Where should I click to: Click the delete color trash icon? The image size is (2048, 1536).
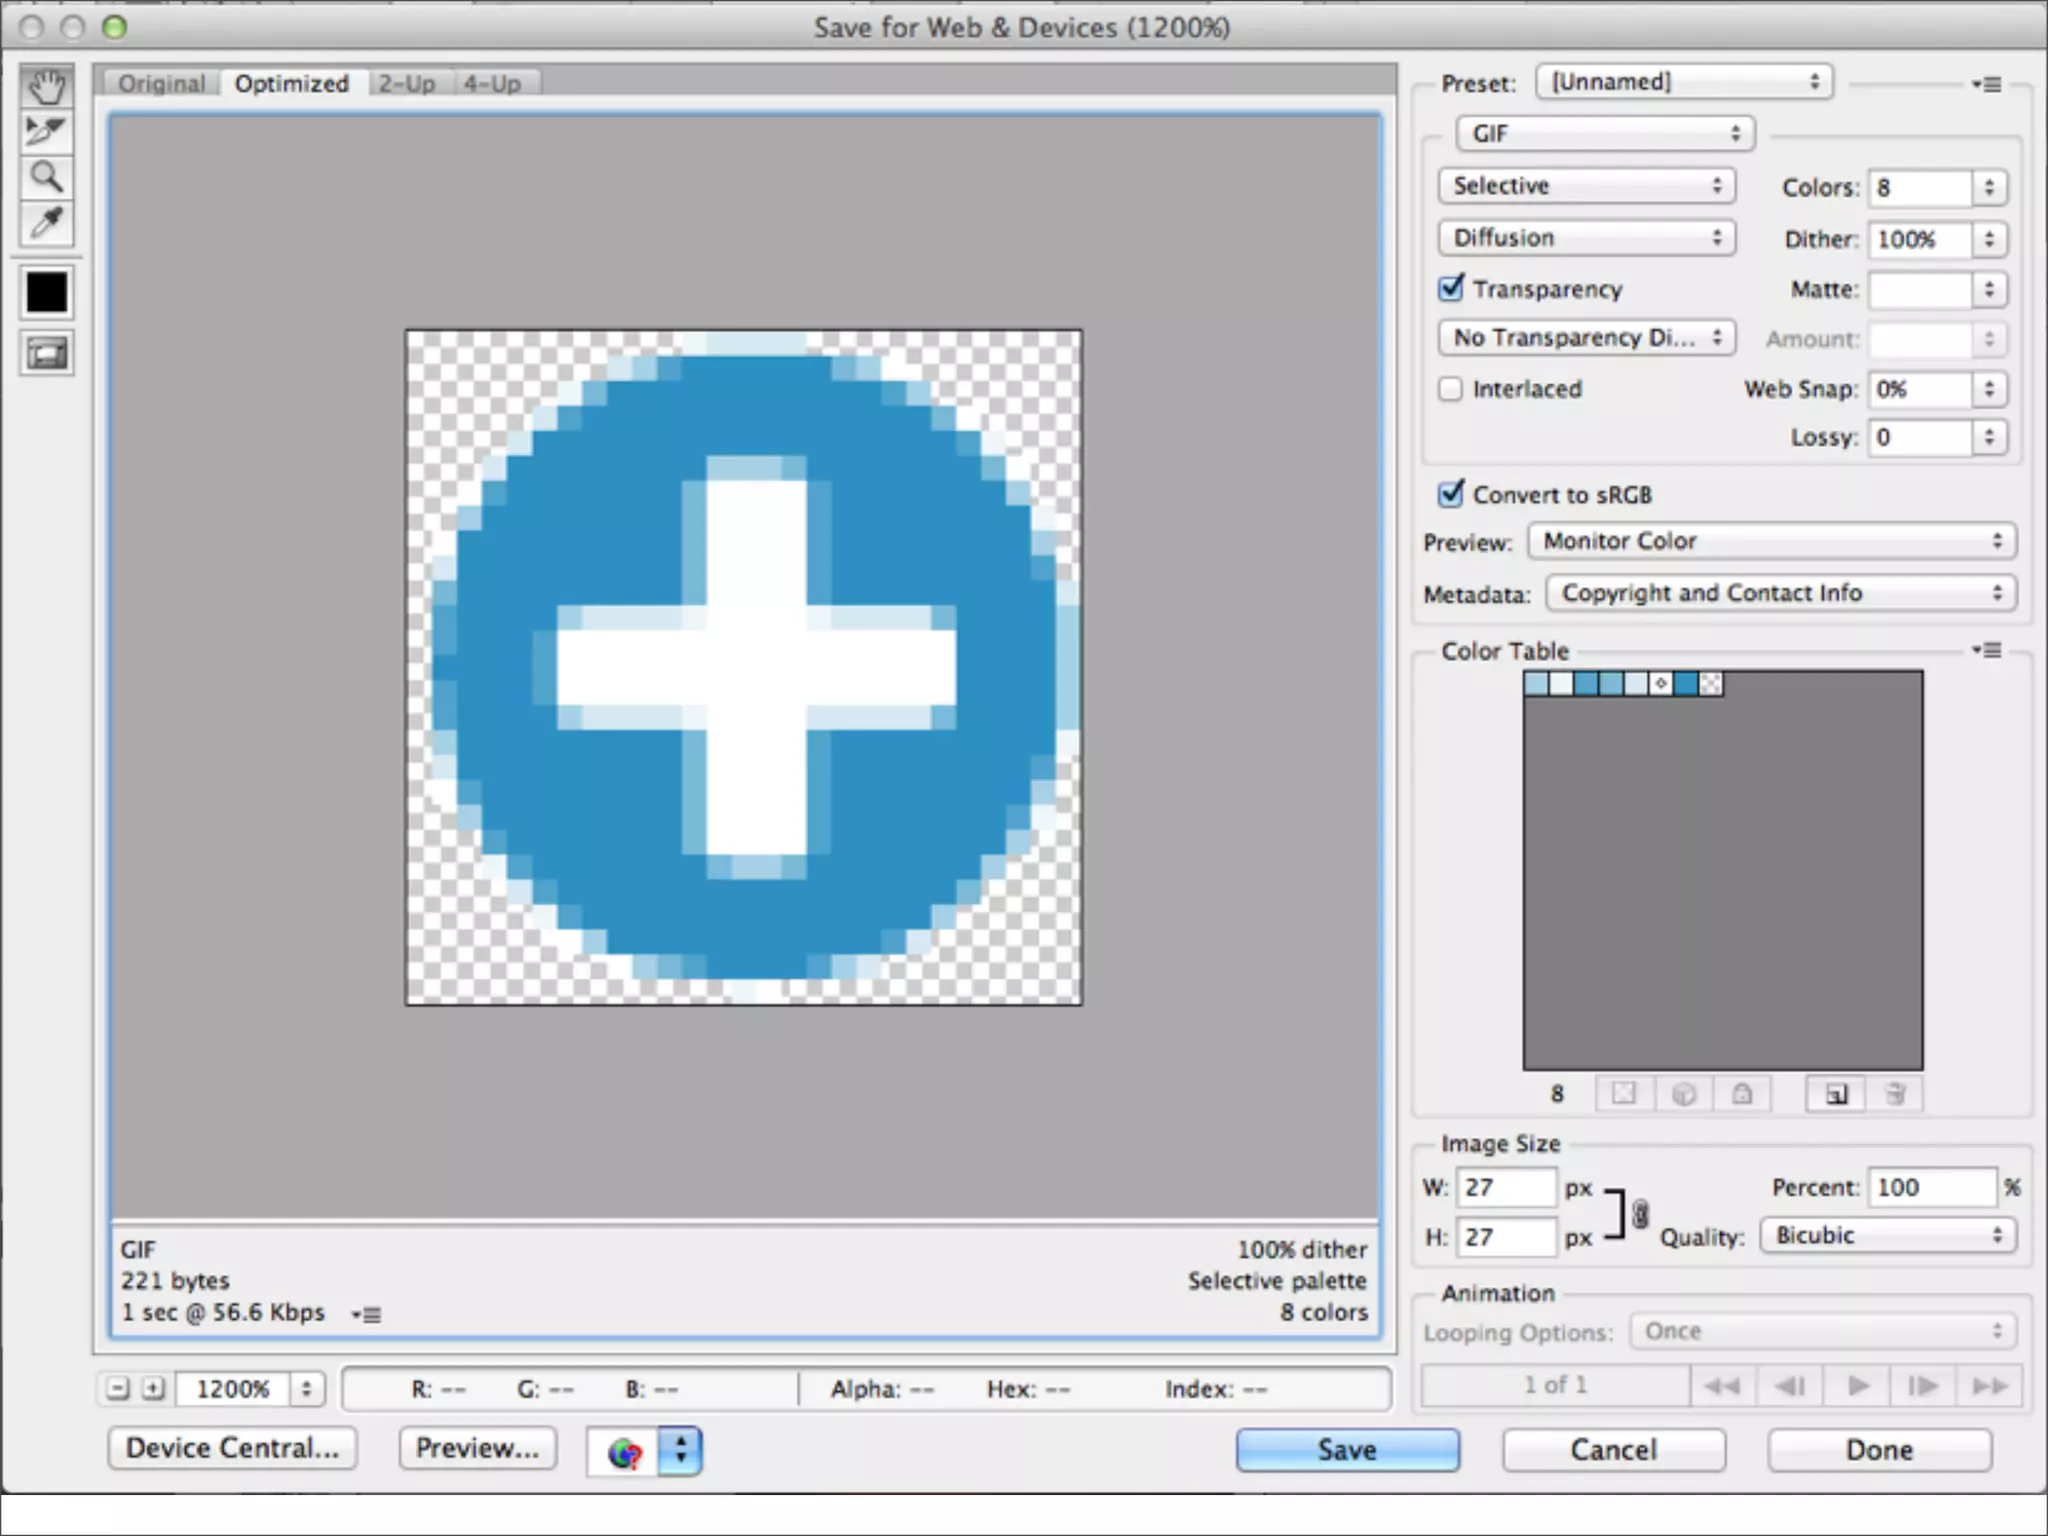[x=1894, y=1094]
